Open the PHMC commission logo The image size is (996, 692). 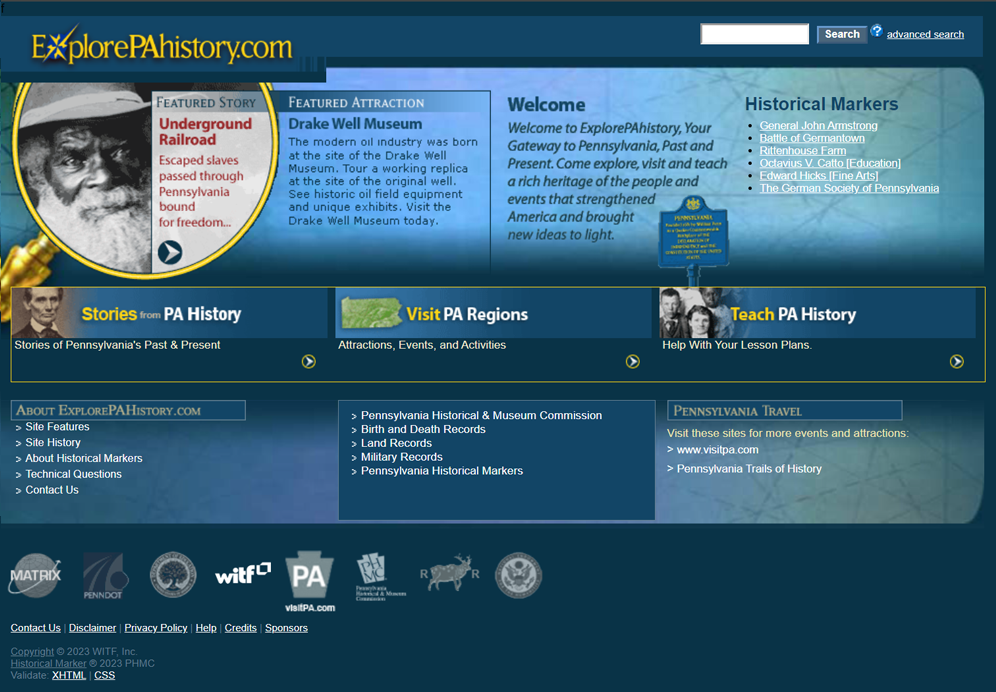(380, 576)
